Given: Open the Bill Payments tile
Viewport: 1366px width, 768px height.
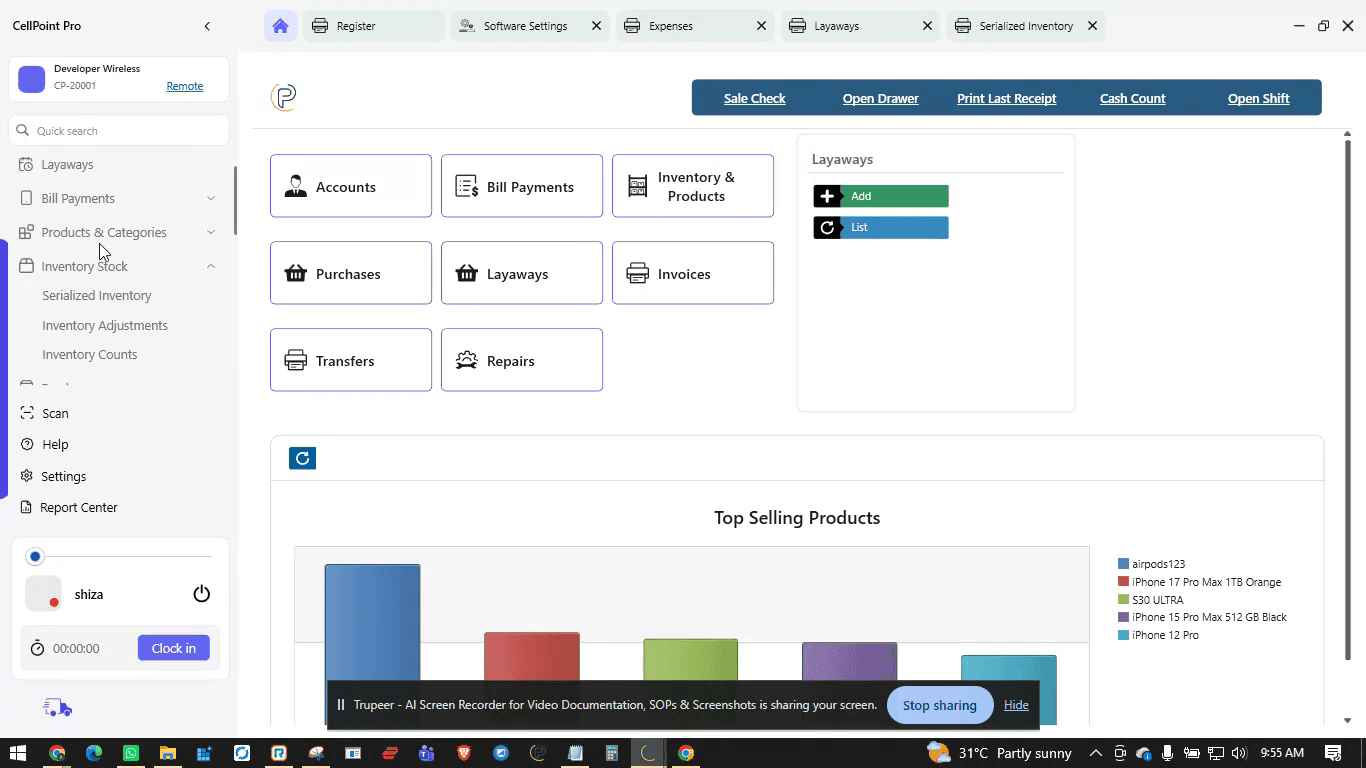Looking at the screenshot, I should (522, 186).
